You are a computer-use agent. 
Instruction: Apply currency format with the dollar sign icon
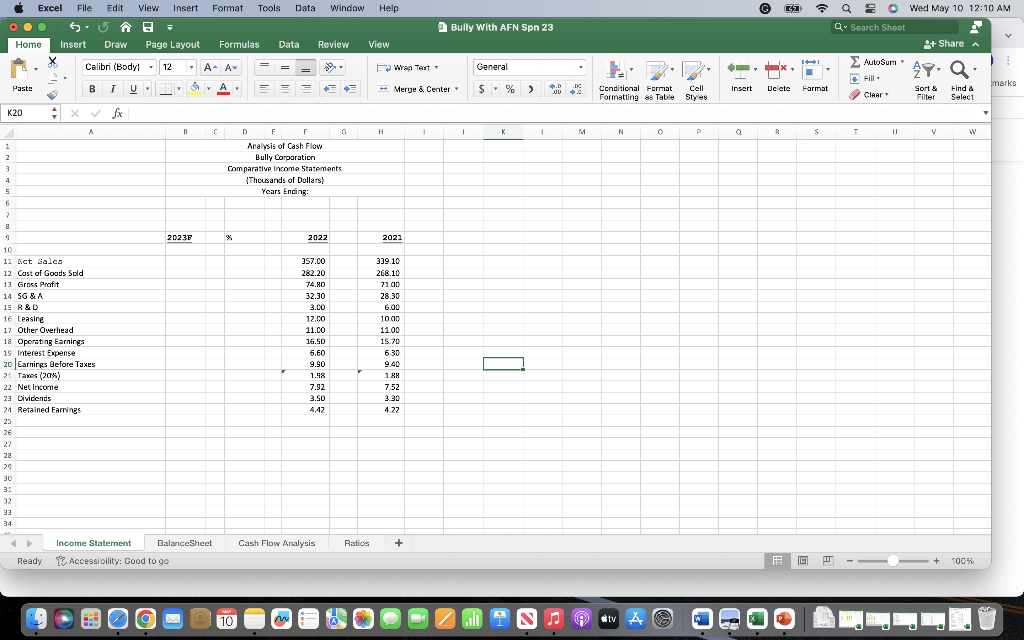tap(481, 88)
